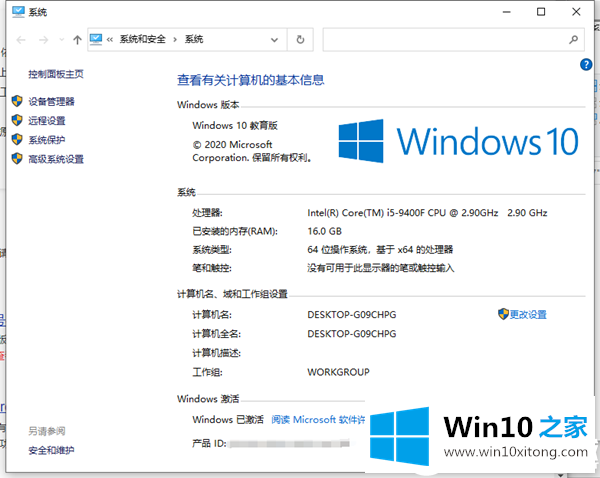Go up one level with the up arrow
Screen dimensions: 600x478
pyautogui.click(x=77, y=39)
